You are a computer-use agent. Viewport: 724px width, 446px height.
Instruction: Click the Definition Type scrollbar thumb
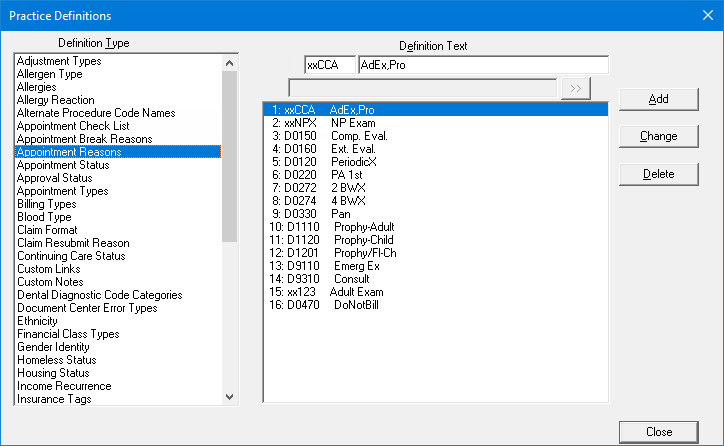pyautogui.click(x=229, y=156)
